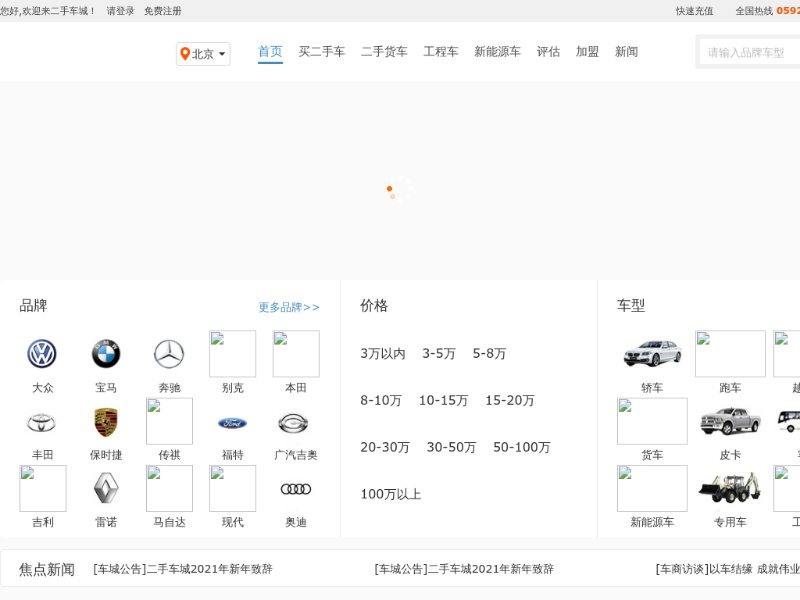
Task: Navigate to 加盟
Action: pos(587,52)
